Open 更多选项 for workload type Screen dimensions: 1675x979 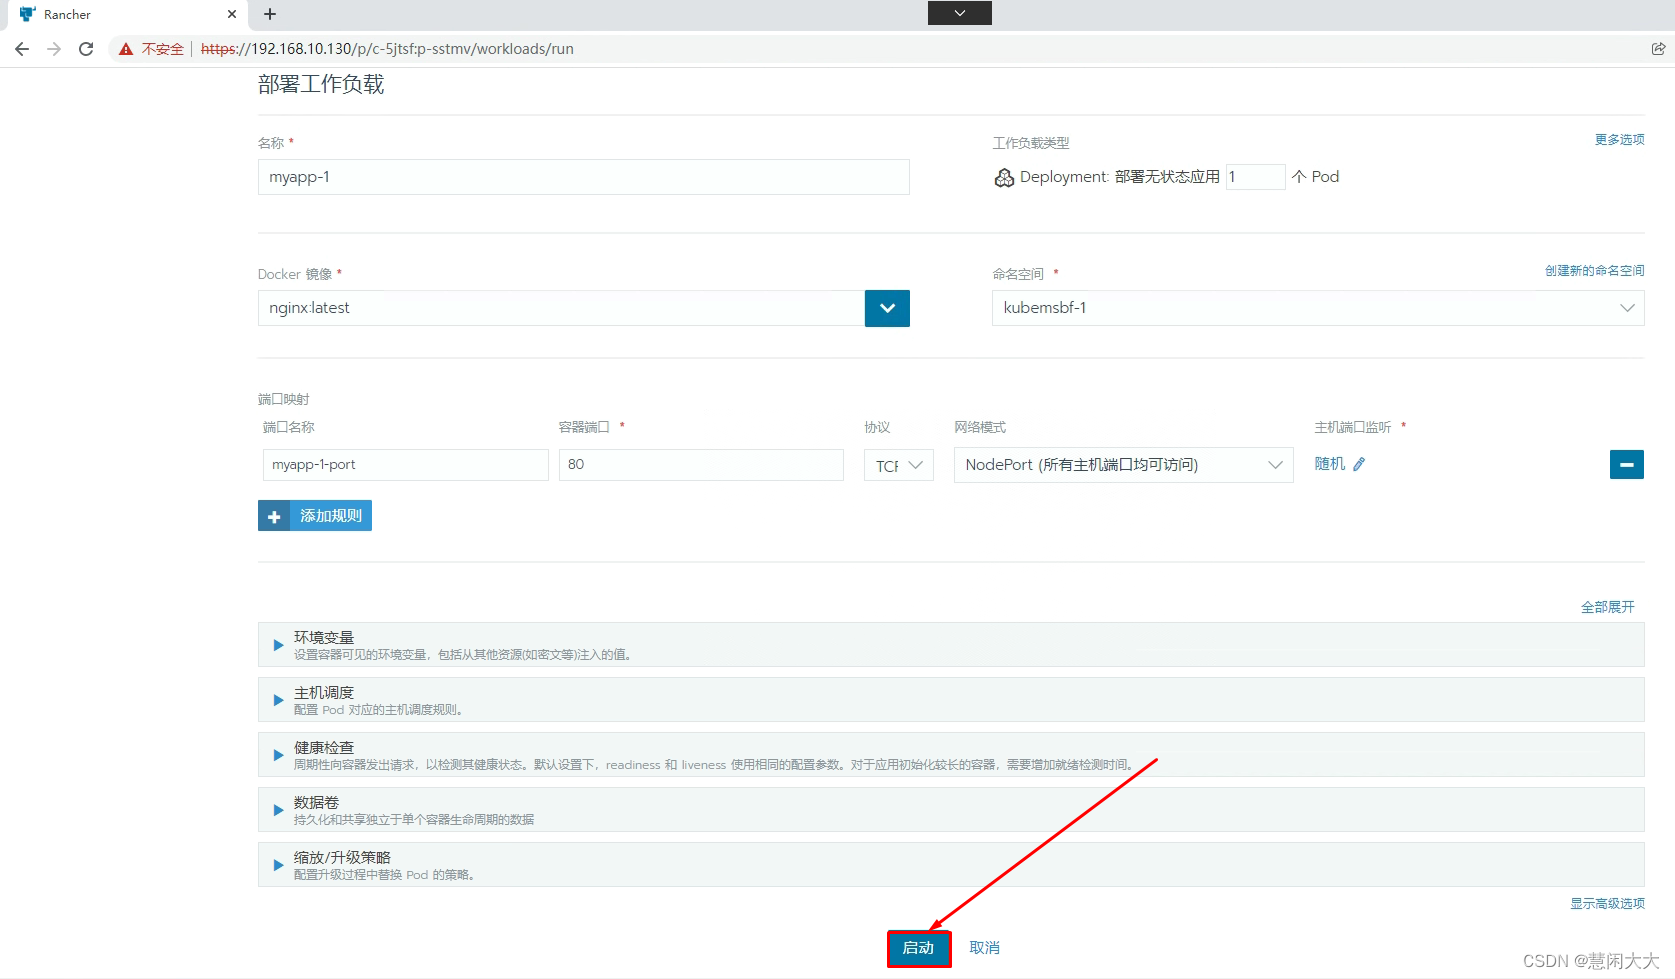coord(1619,140)
